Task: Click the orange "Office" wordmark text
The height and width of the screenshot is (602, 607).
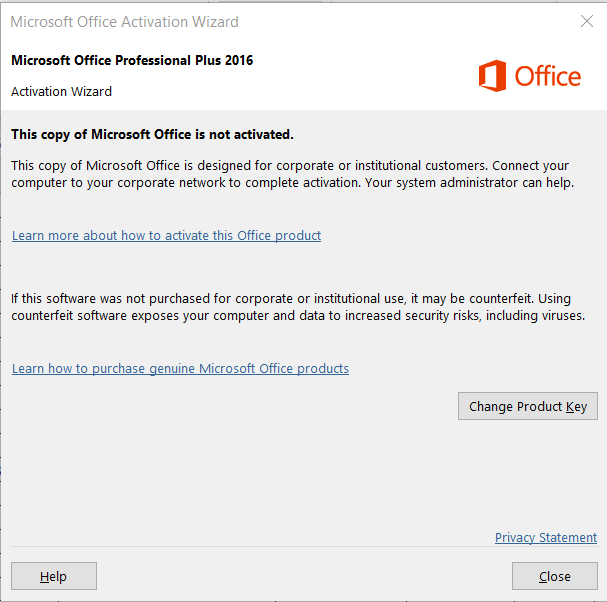Action: pos(547,76)
